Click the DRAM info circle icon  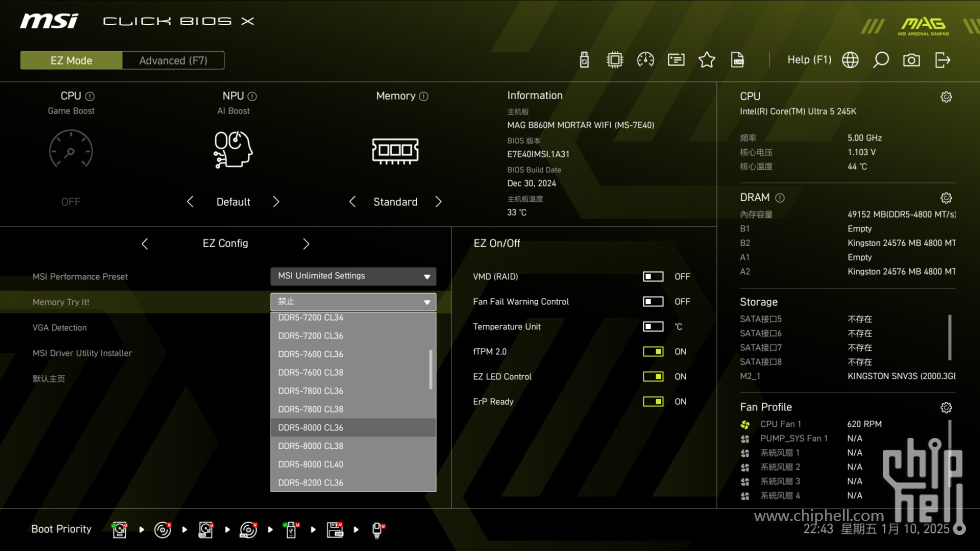point(780,198)
